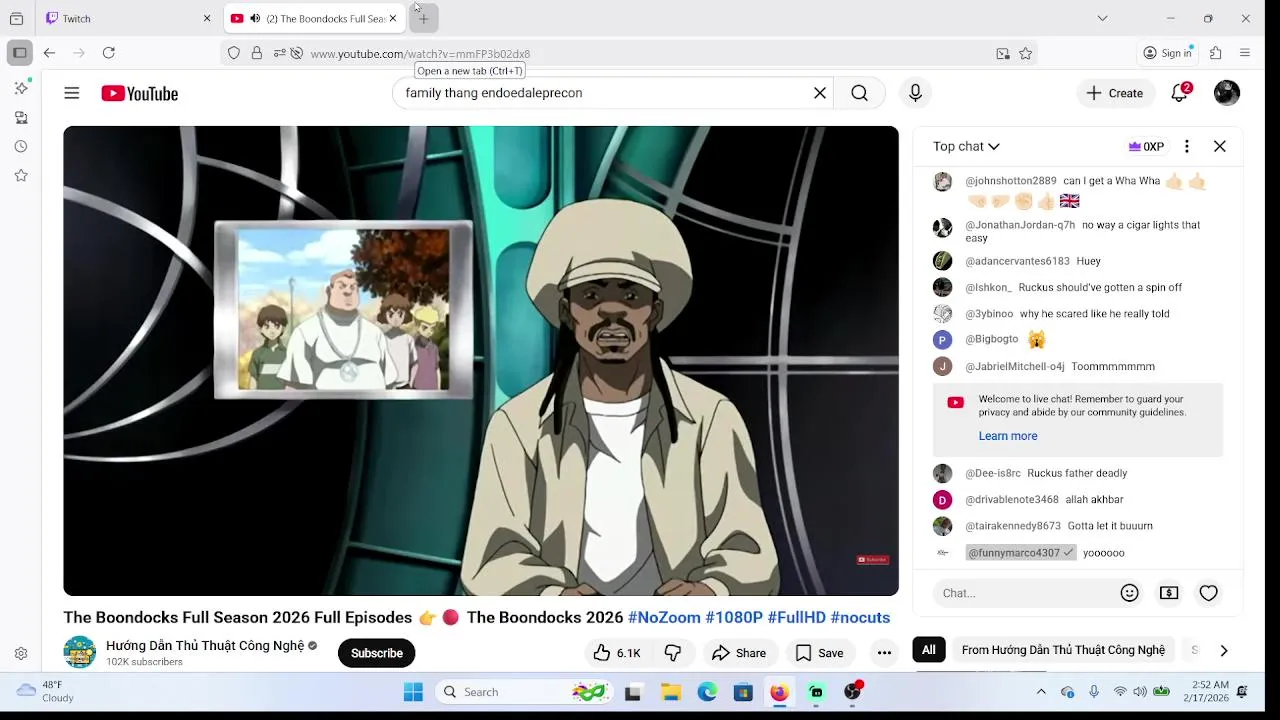Open browser extensions puzzle icon

coord(1216,53)
